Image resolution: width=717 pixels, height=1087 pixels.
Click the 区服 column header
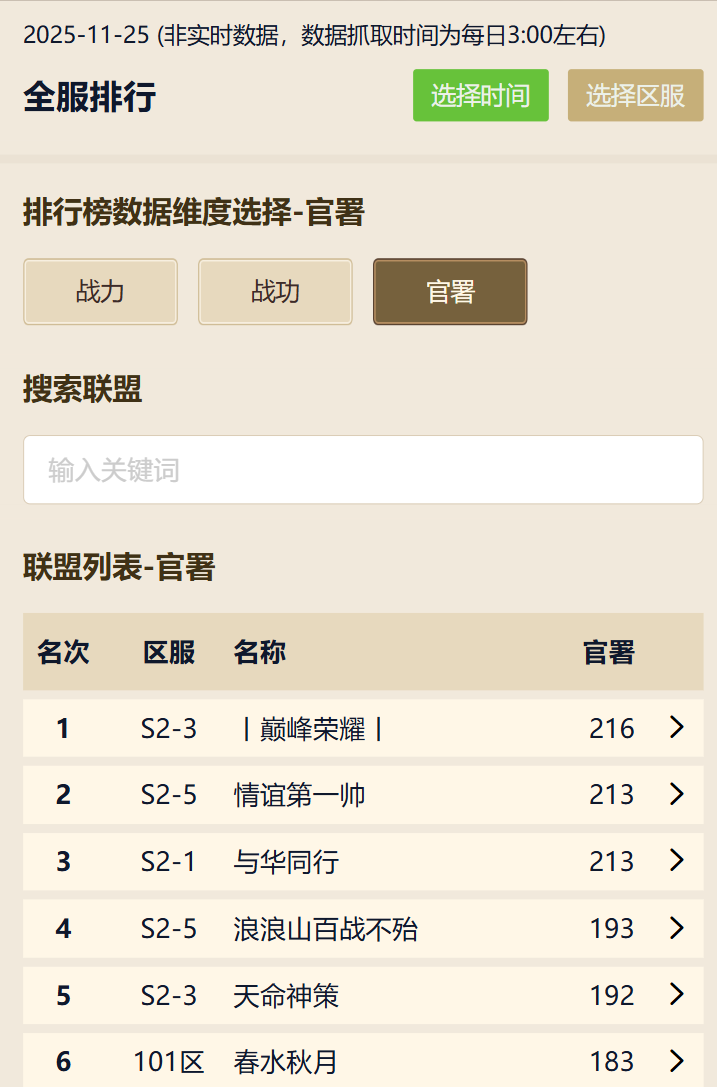(x=169, y=653)
